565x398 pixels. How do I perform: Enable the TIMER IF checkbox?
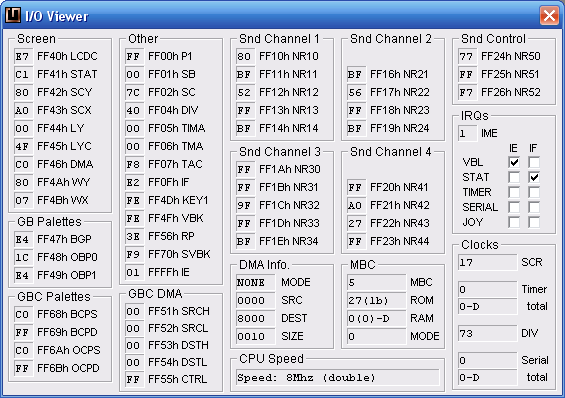pos(534,192)
